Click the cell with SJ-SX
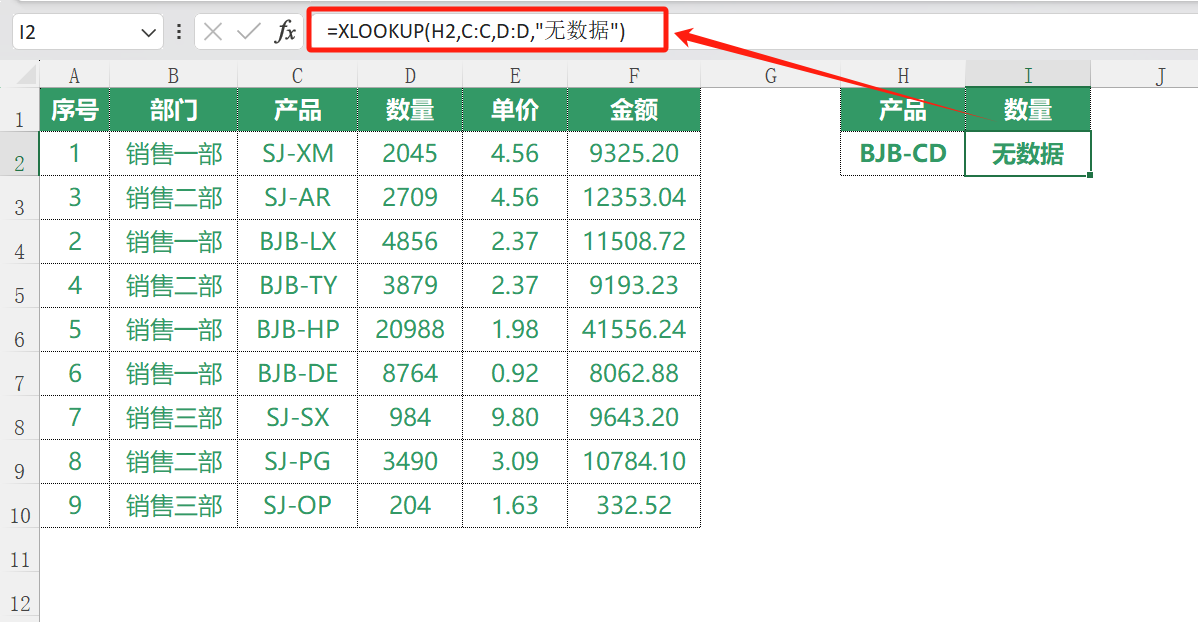This screenshot has height=622, width=1198. tap(297, 417)
